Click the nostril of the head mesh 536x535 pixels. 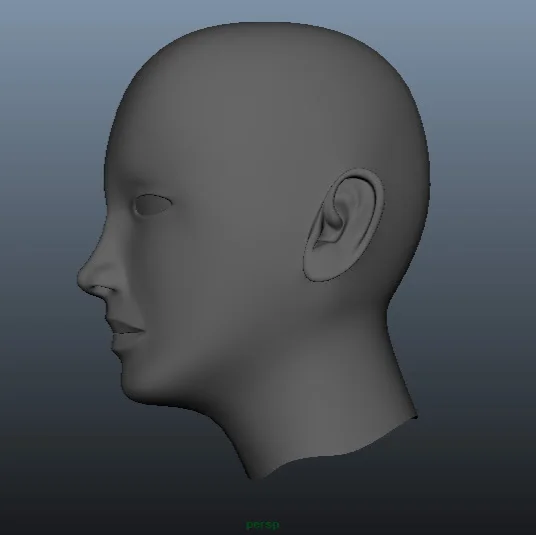(x=104, y=290)
